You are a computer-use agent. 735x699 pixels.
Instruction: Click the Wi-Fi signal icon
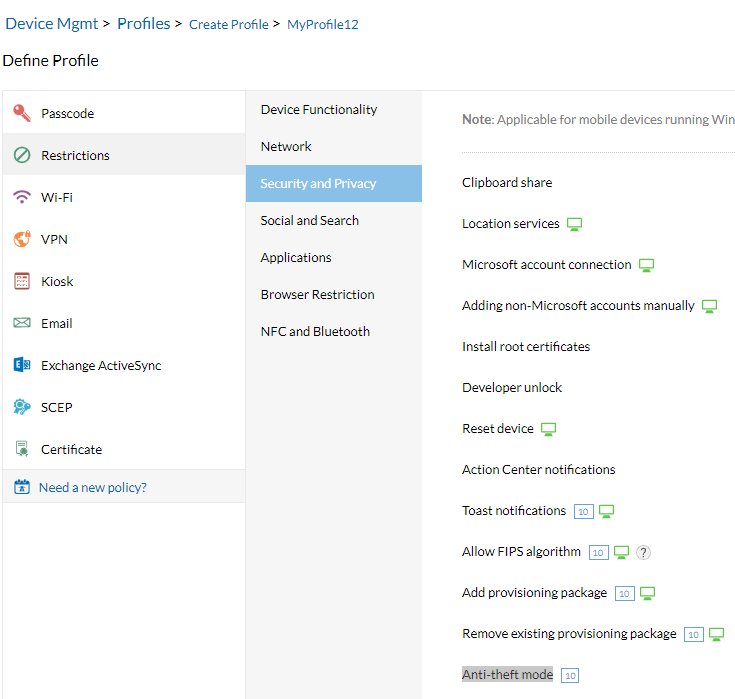(x=22, y=197)
